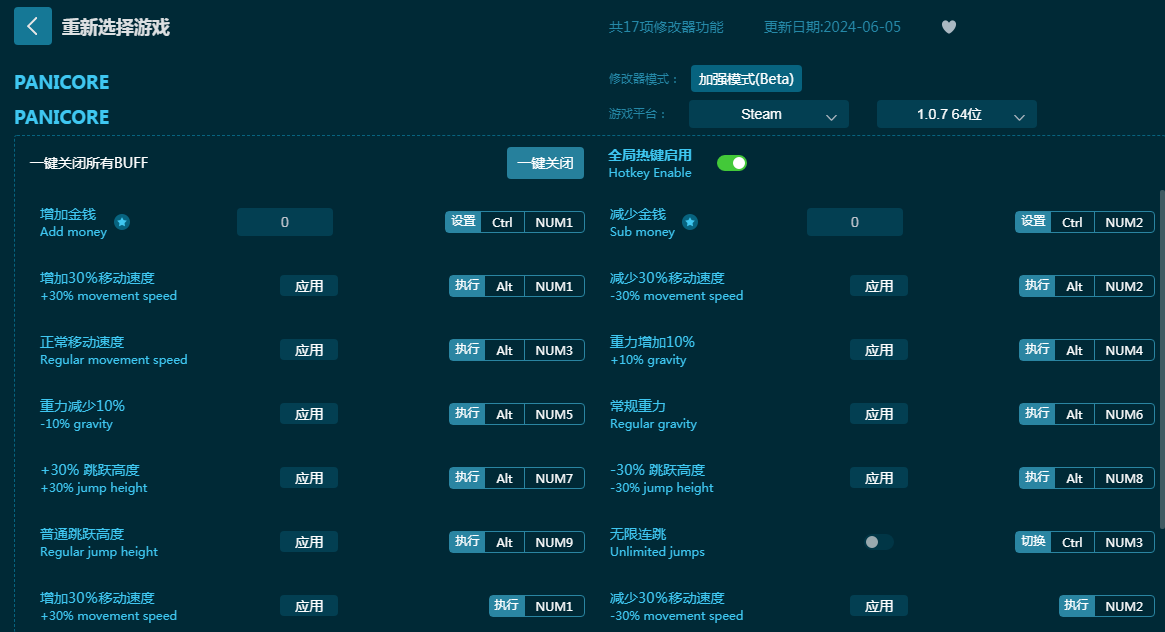The image size is (1165, 632).
Task: Apply -10% gravity
Action: (309, 414)
